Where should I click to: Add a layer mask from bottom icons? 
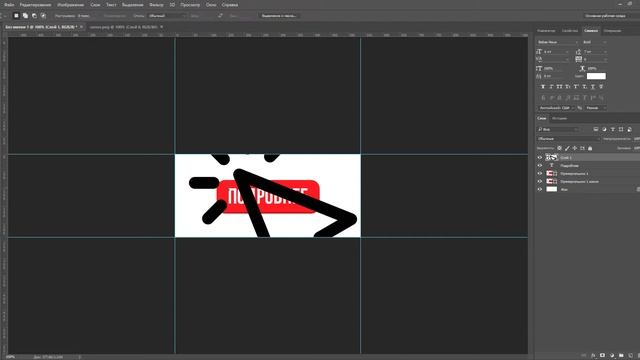[x=602, y=356]
